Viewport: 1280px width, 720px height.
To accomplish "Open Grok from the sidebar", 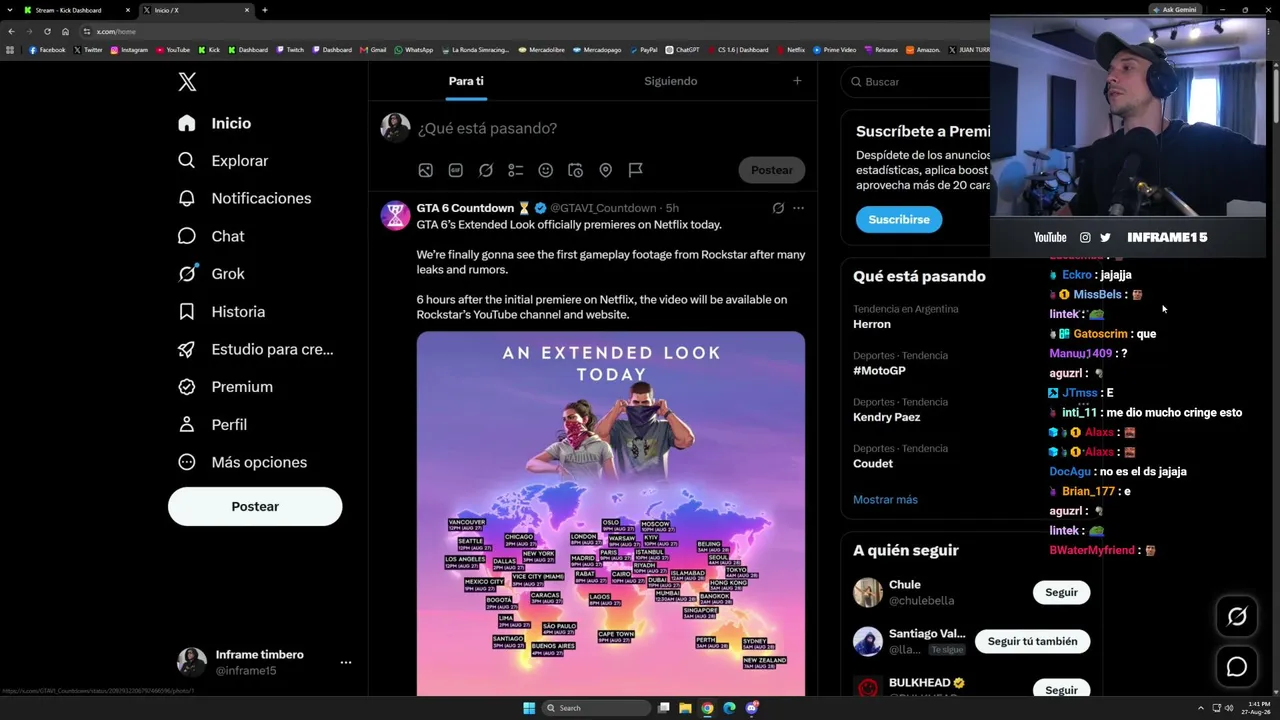I will tap(210, 274).
